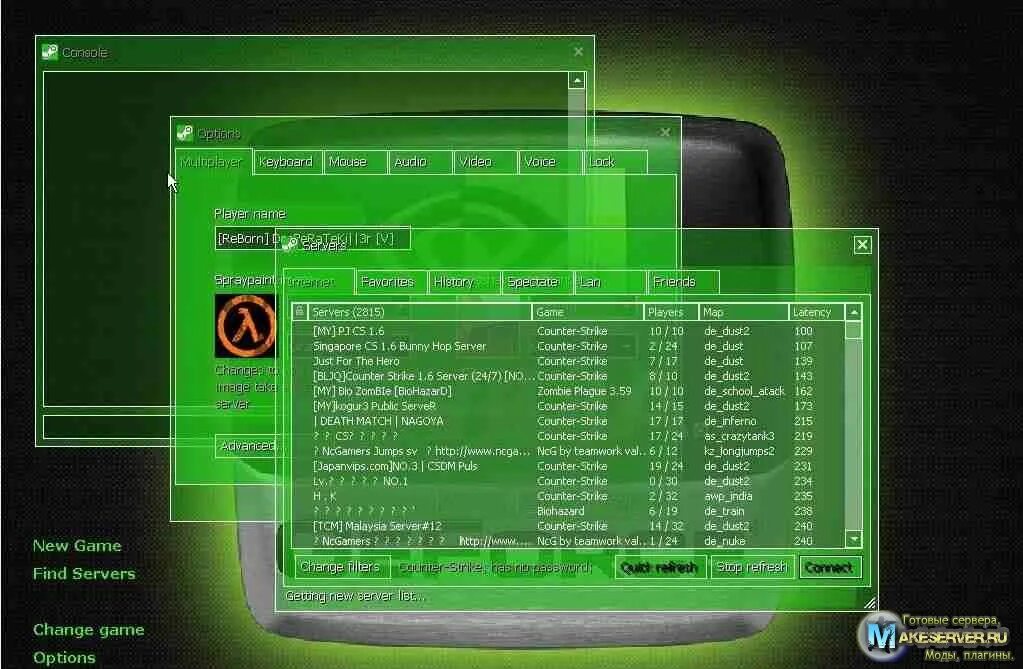Select the "[MY] PJ CS 1.6" server row
1023x669 pixels.
pyautogui.click(x=569, y=331)
